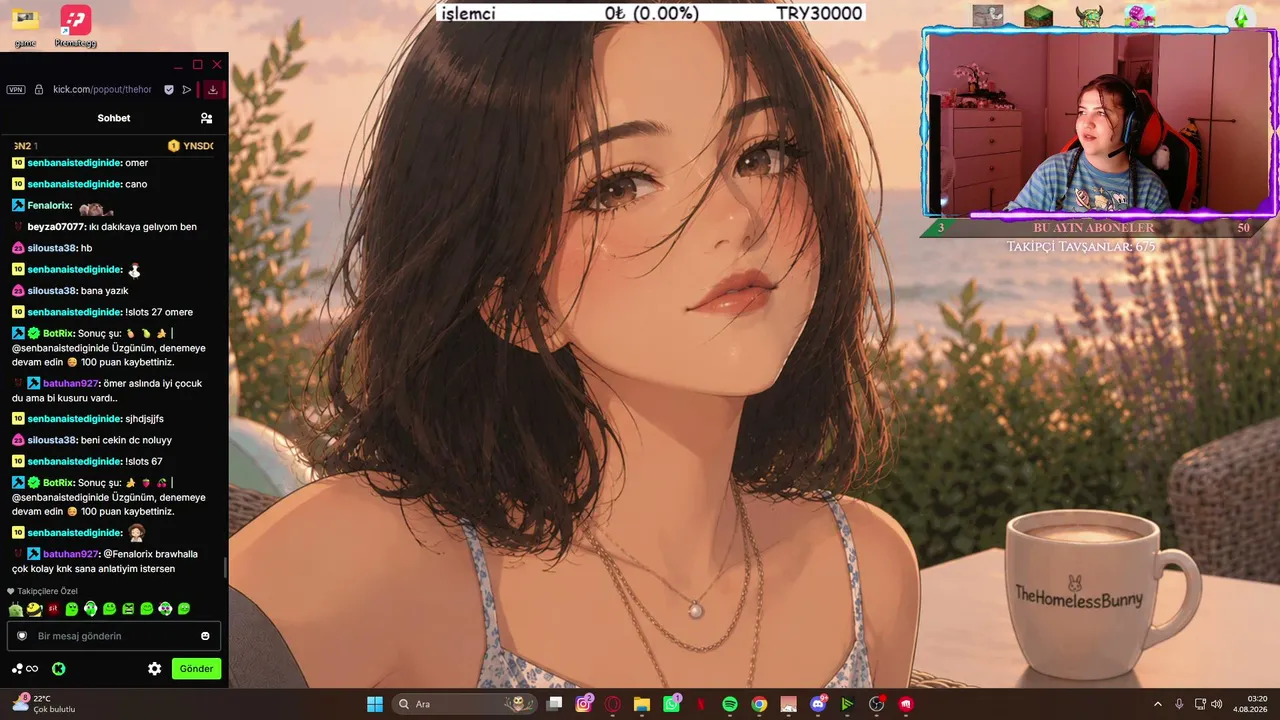
Task: Click the YNSDC leaderboard entry
Action: coord(191,146)
